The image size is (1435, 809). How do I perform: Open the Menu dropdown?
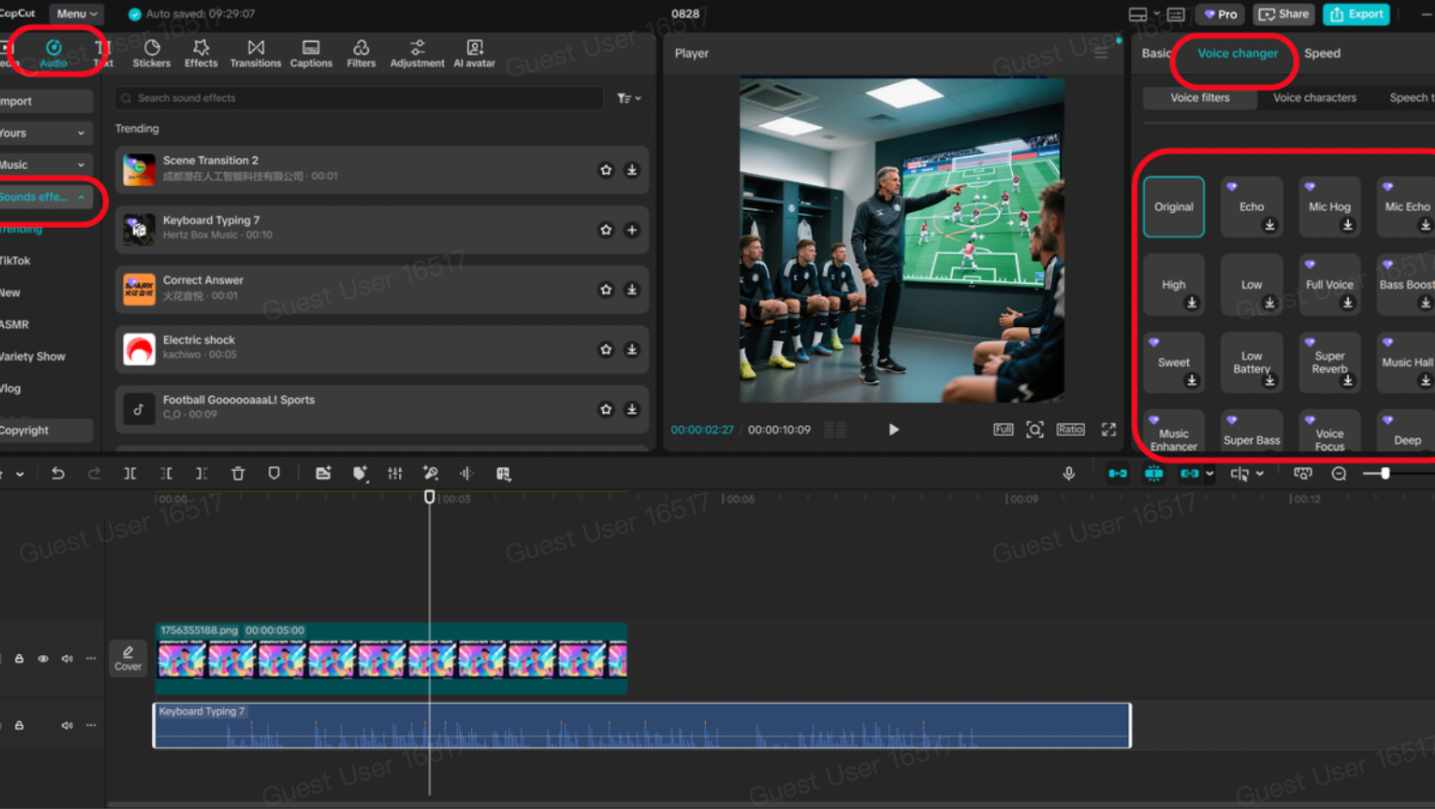pos(77,14)
